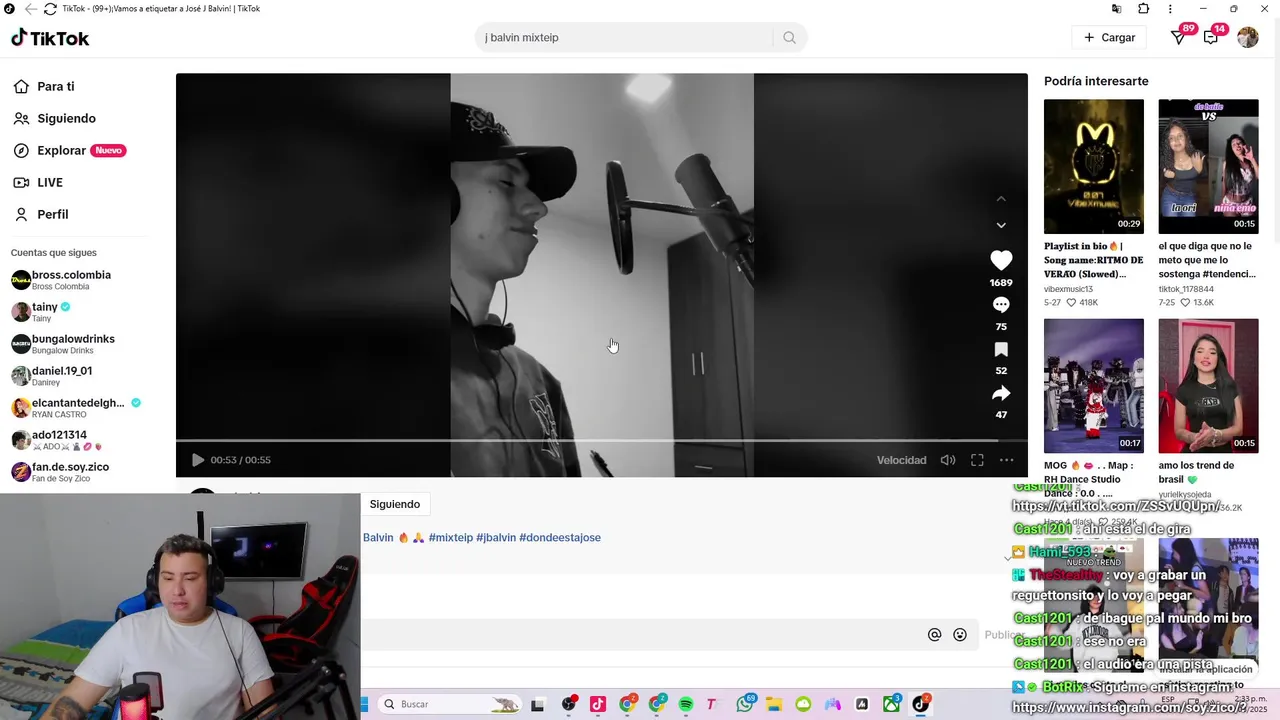
Task: Open bross.colombia account
Action: 70,280
